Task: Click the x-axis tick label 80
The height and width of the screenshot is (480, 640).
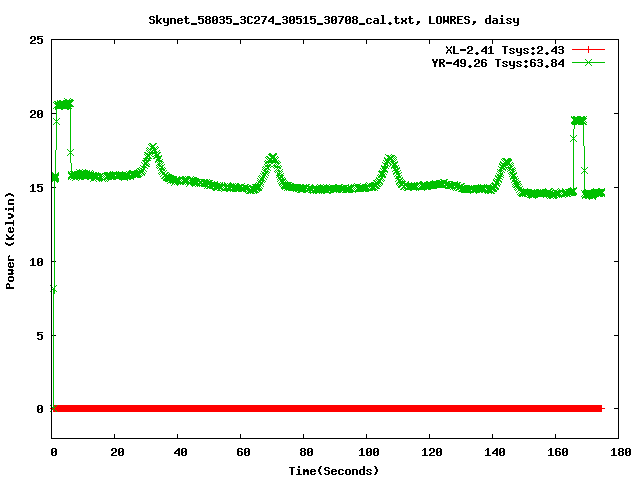Action: (x=306, y=452)
